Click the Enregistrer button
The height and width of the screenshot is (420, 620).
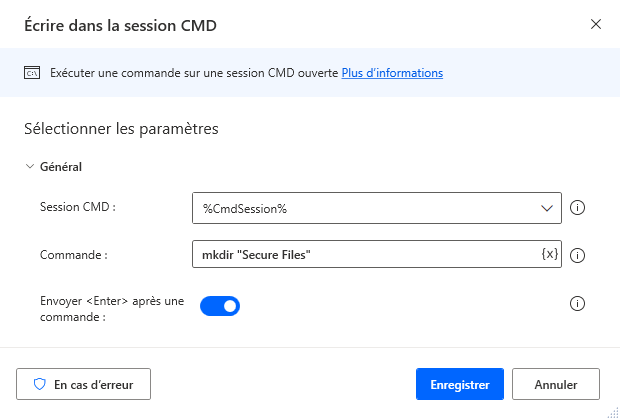click(459, 383)
